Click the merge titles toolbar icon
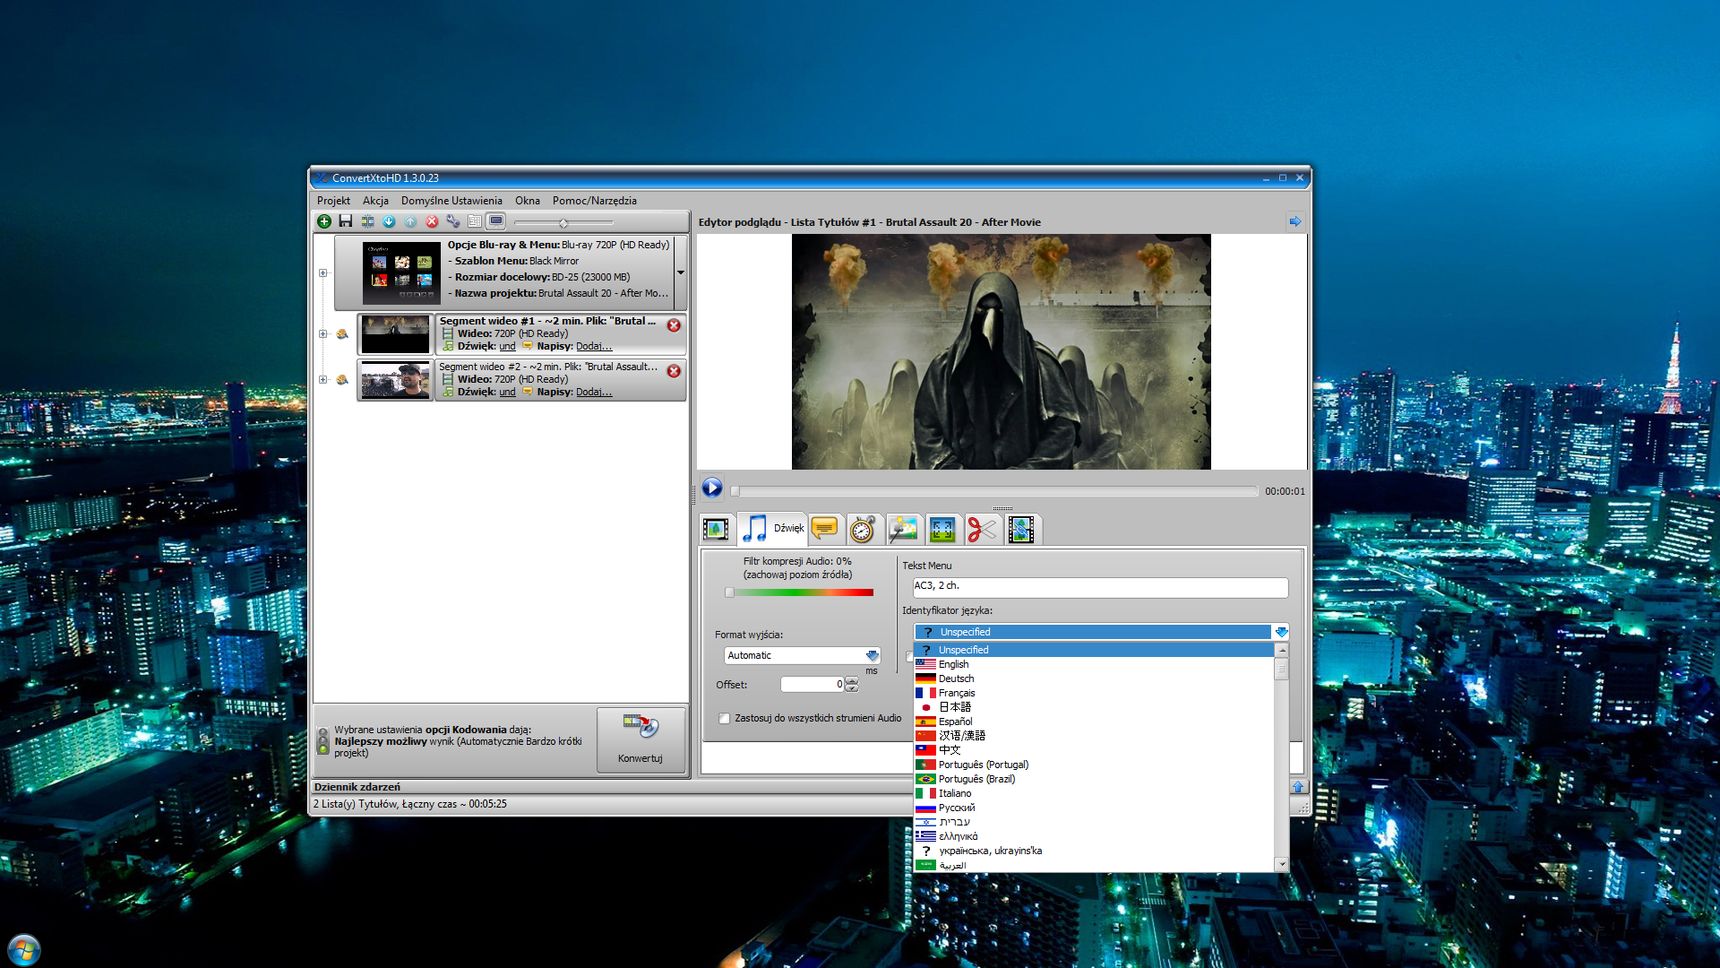 [x=367, y=222]
